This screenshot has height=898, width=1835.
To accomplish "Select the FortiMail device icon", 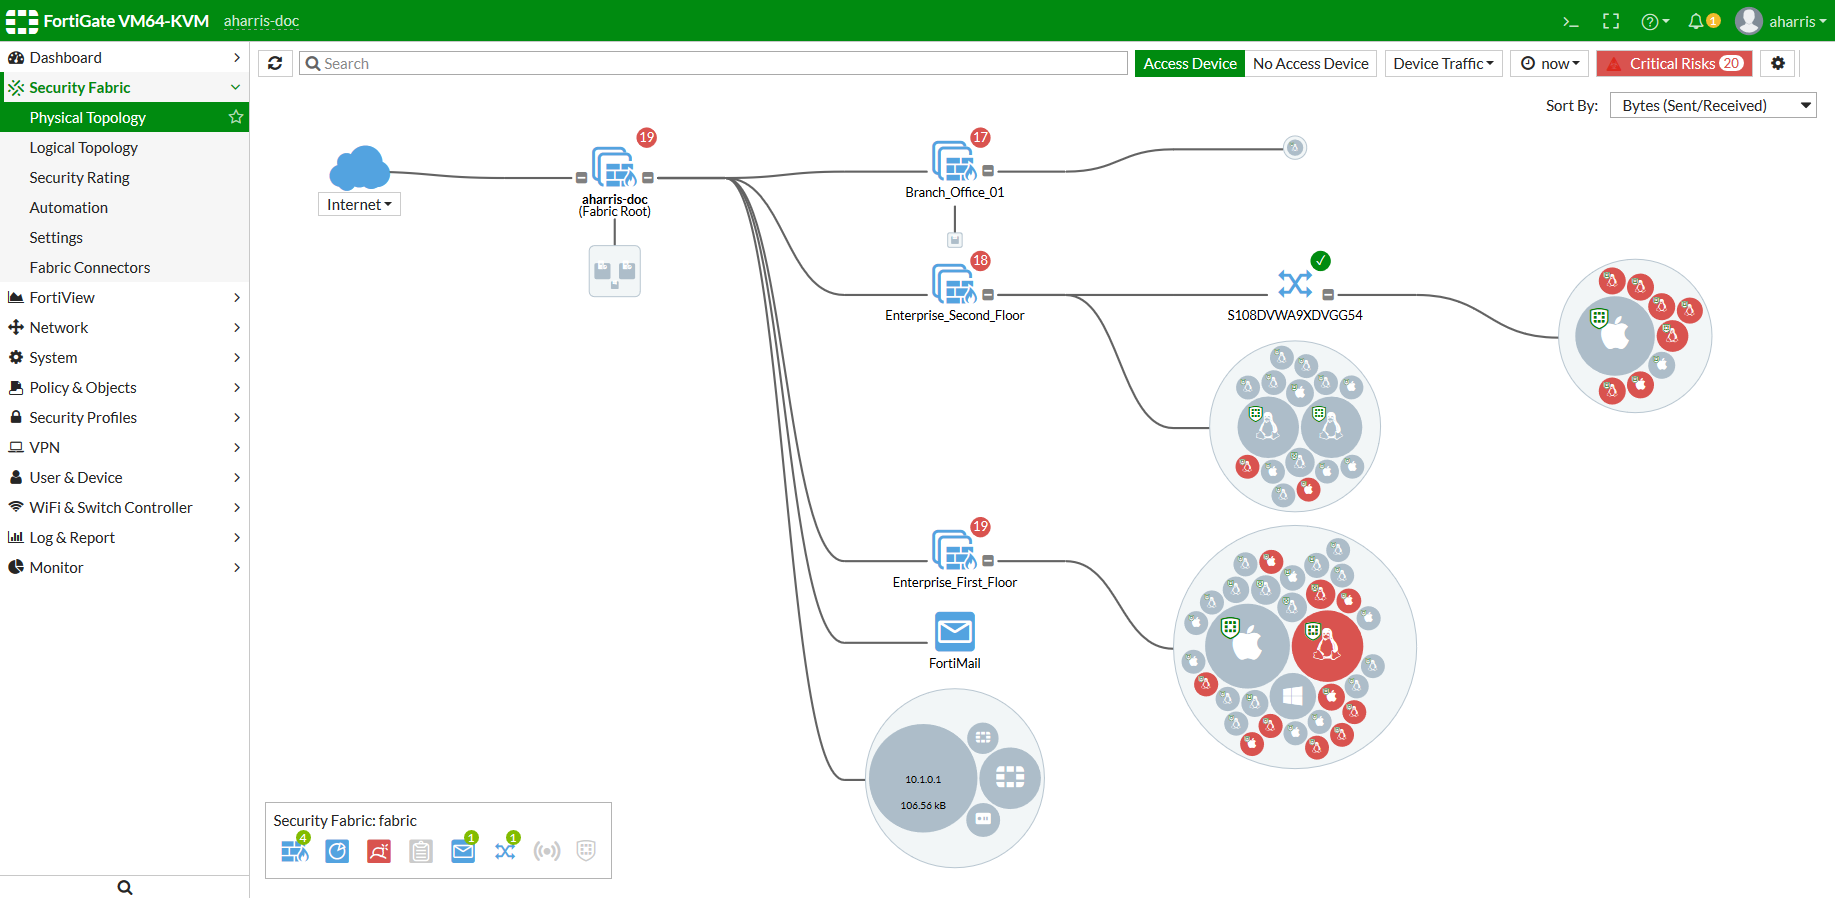I will click(954, 632).
